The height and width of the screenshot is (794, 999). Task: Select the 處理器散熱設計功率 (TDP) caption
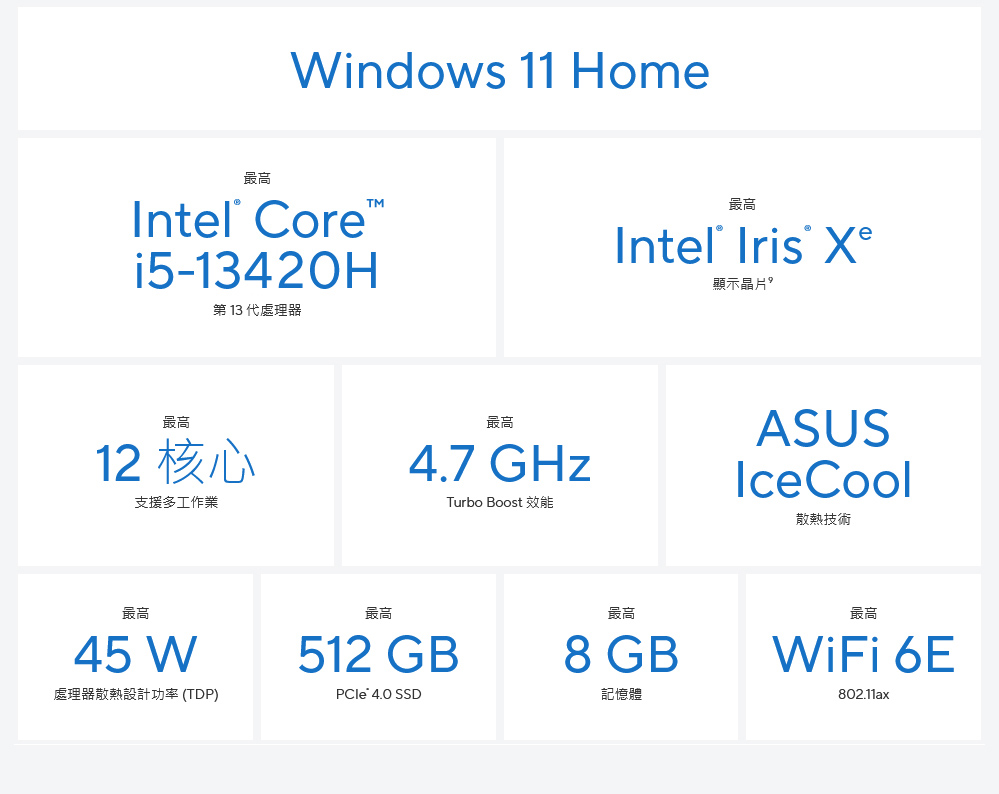[136, 694]
